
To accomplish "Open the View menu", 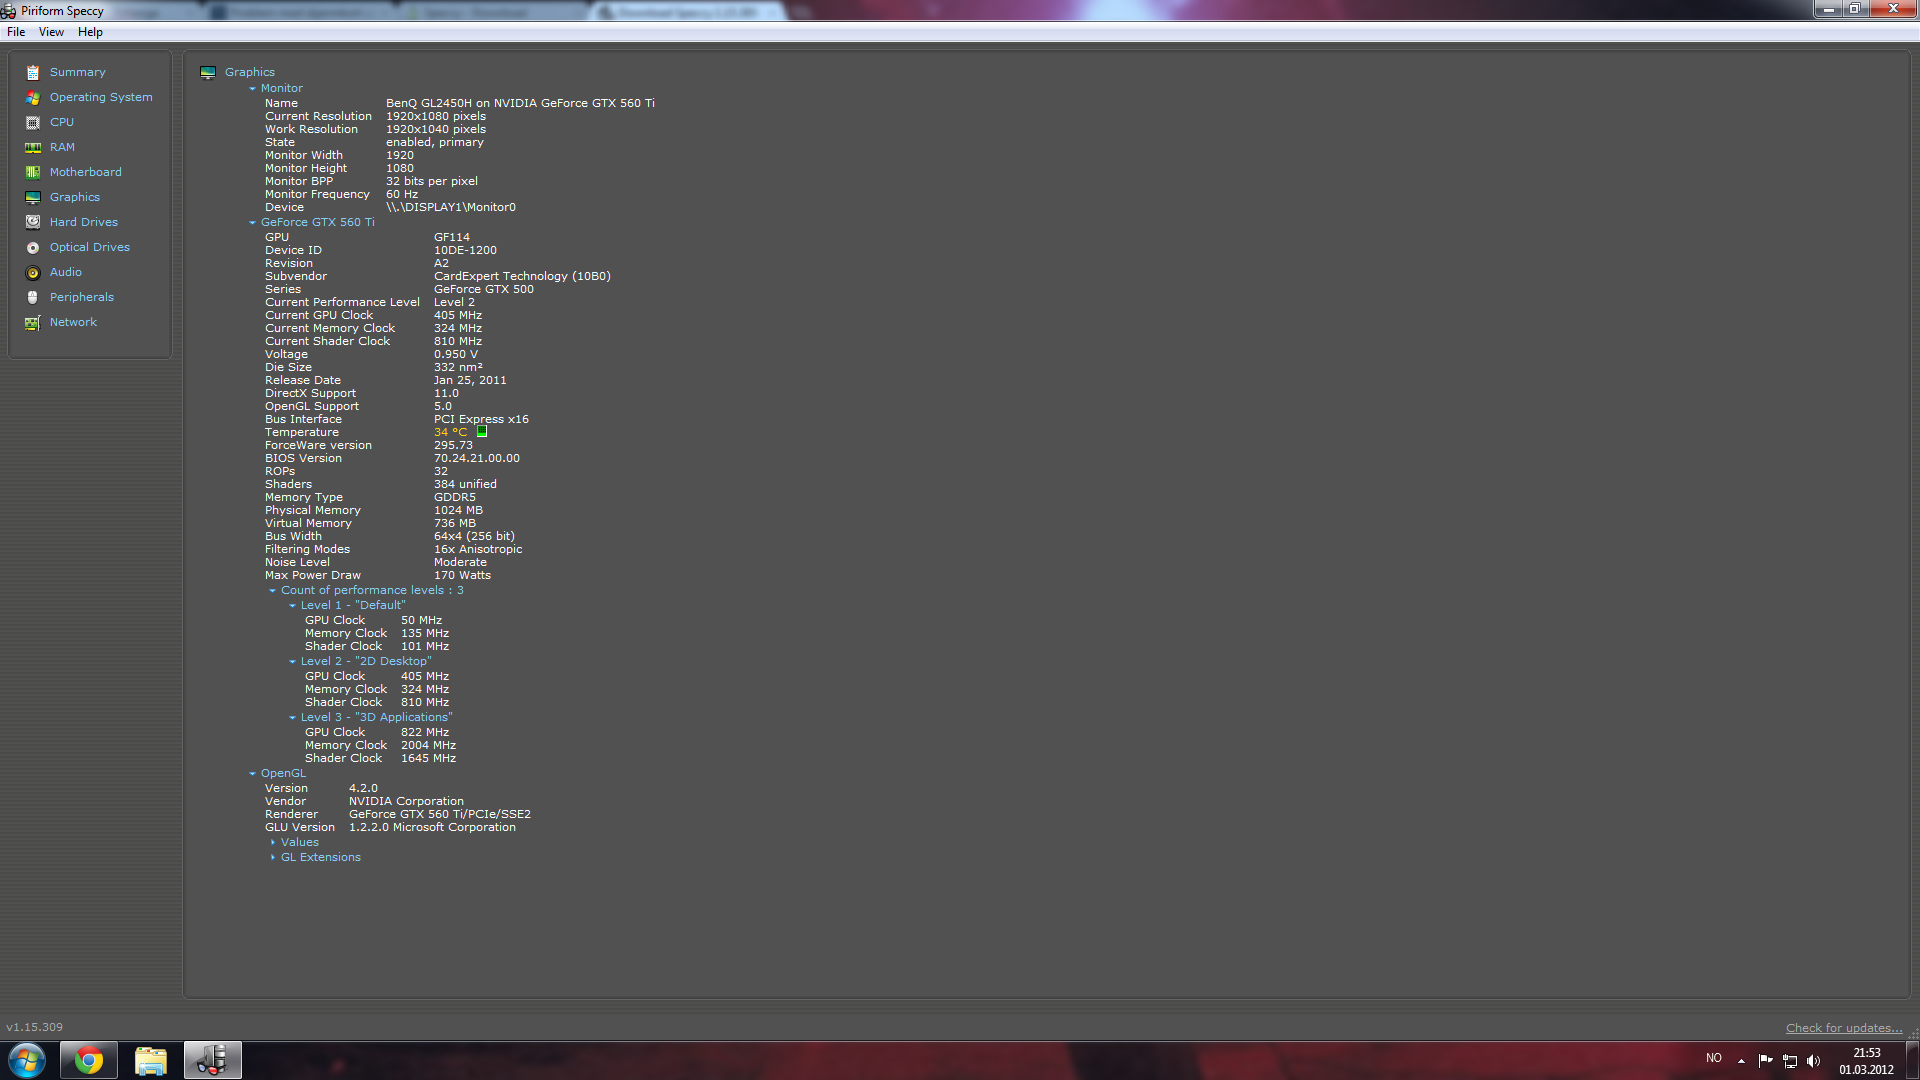I will 51,32.
